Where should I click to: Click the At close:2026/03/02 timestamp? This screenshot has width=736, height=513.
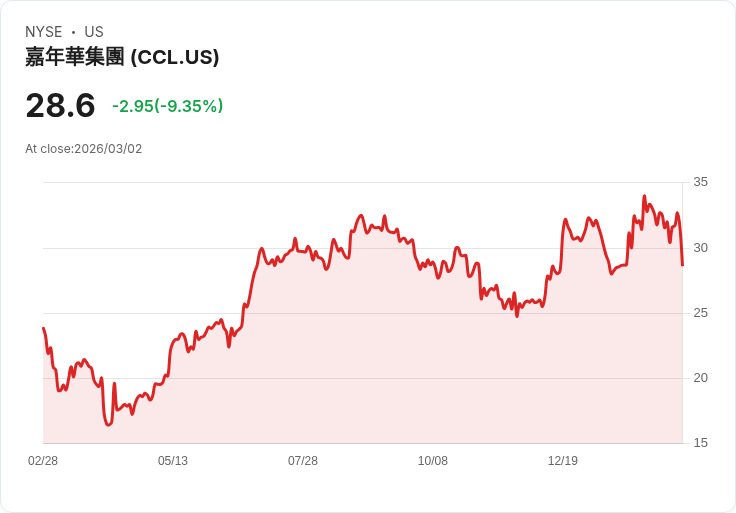[84, 149]
